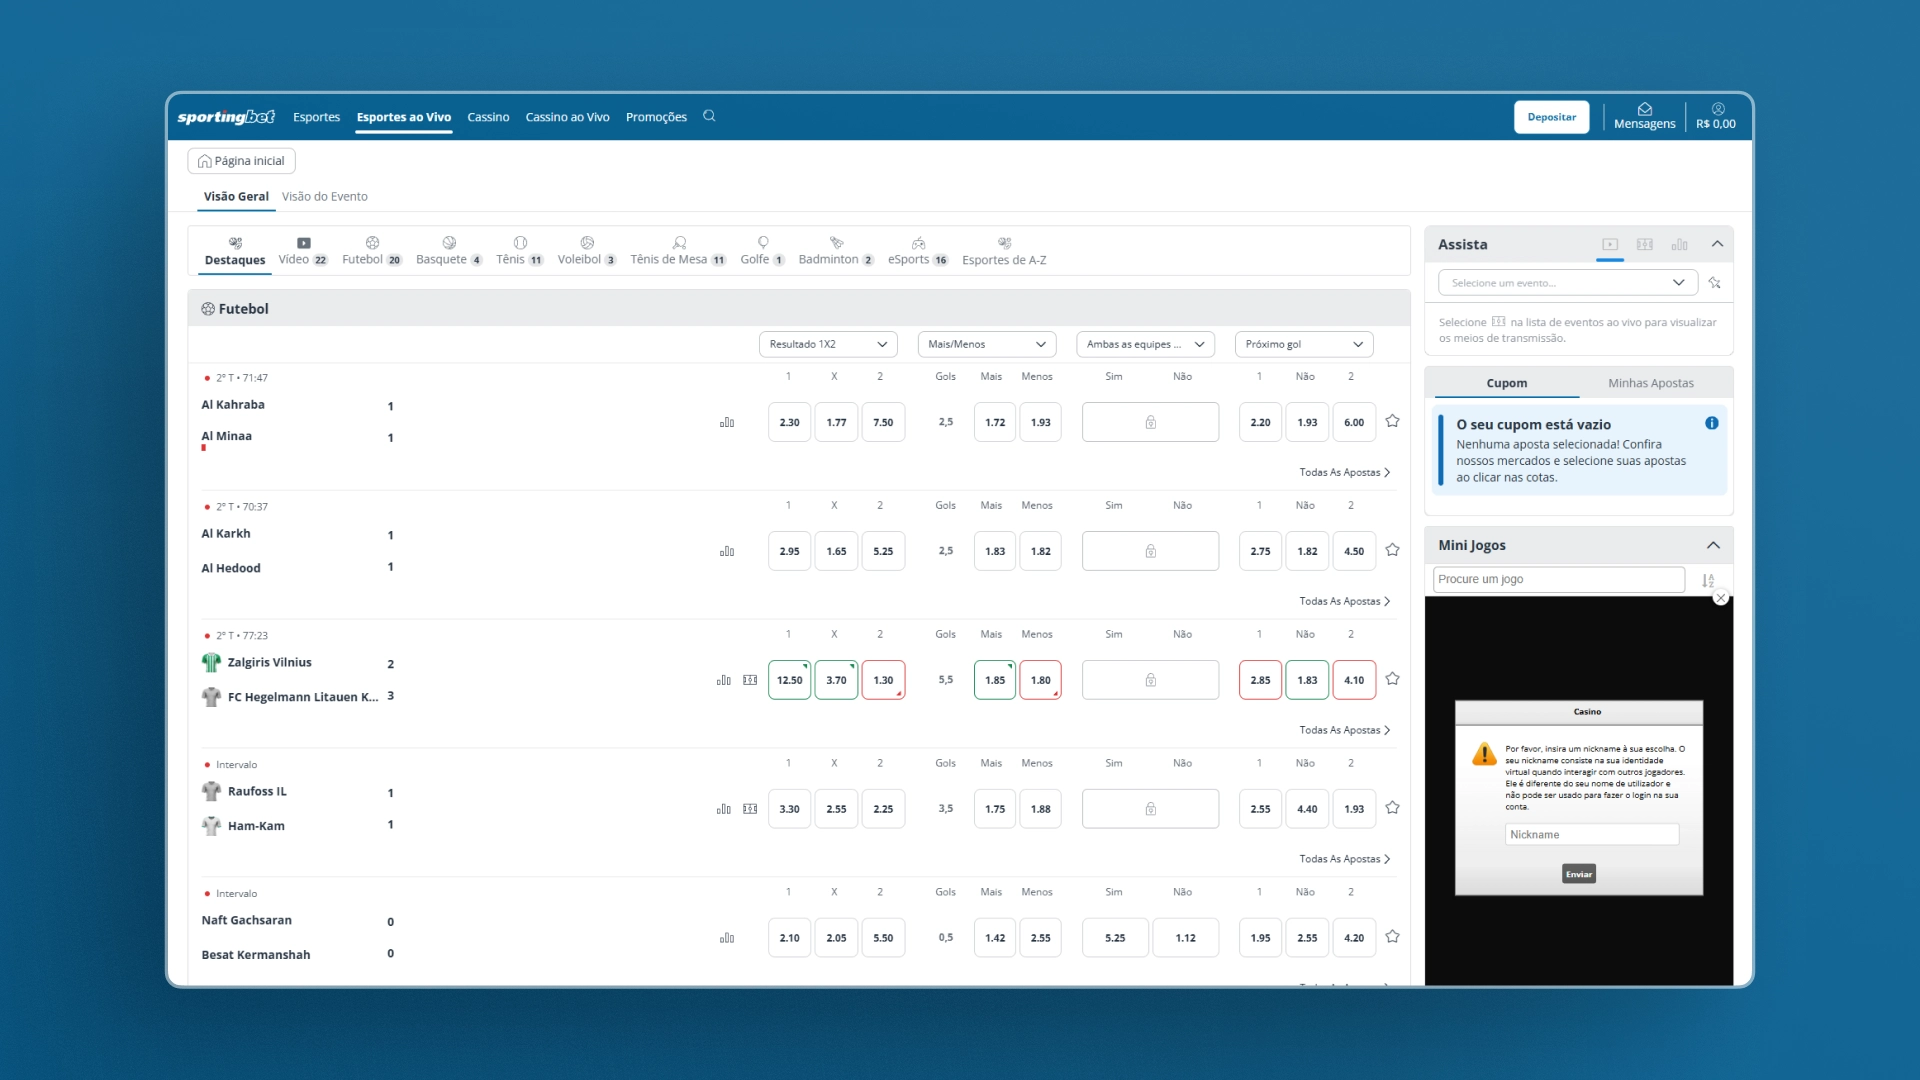Select odds 5.50 for Besat Kermanshah win
Viewport: 1920px width, 1080px height.
pyautogui.click(x=883, y=938)
